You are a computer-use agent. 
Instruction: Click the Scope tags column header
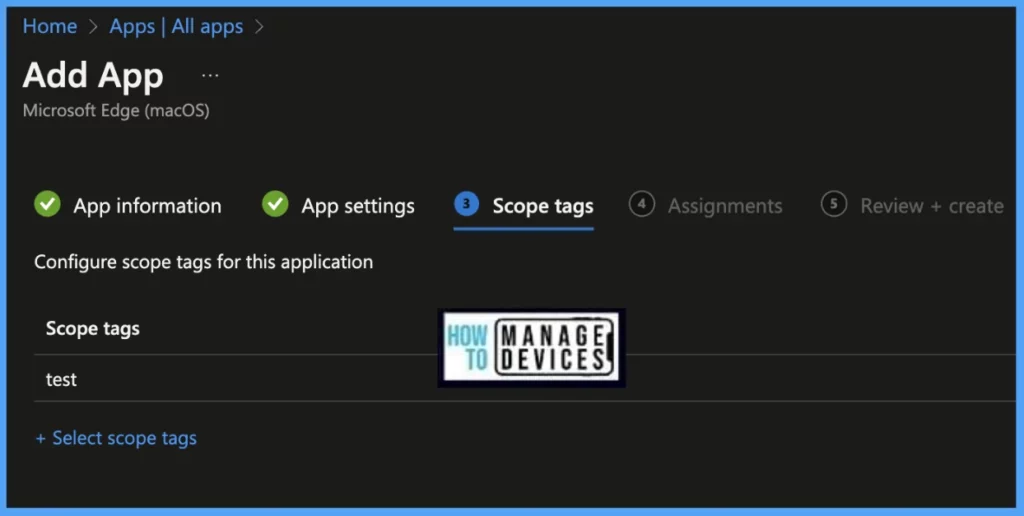(x=93, y=329)
